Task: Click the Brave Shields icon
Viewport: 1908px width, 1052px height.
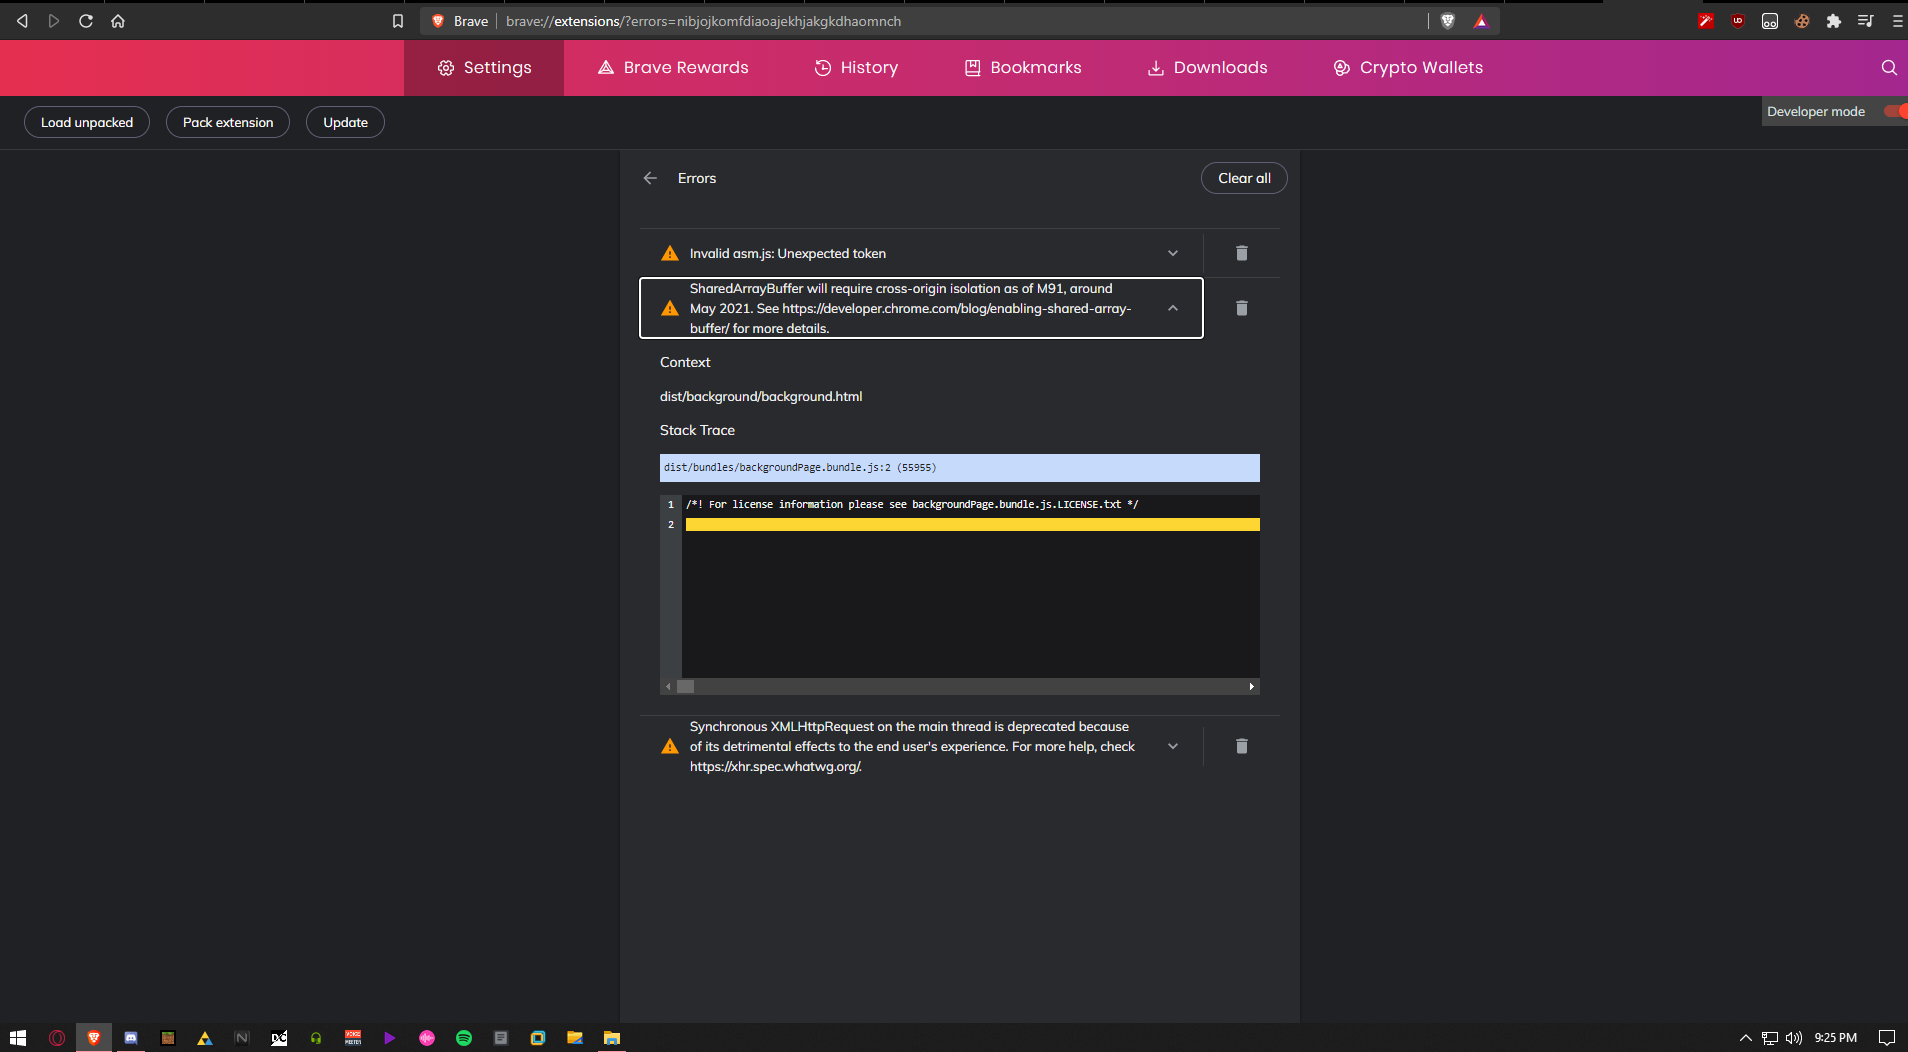Action: click(x=1448, y=20)
